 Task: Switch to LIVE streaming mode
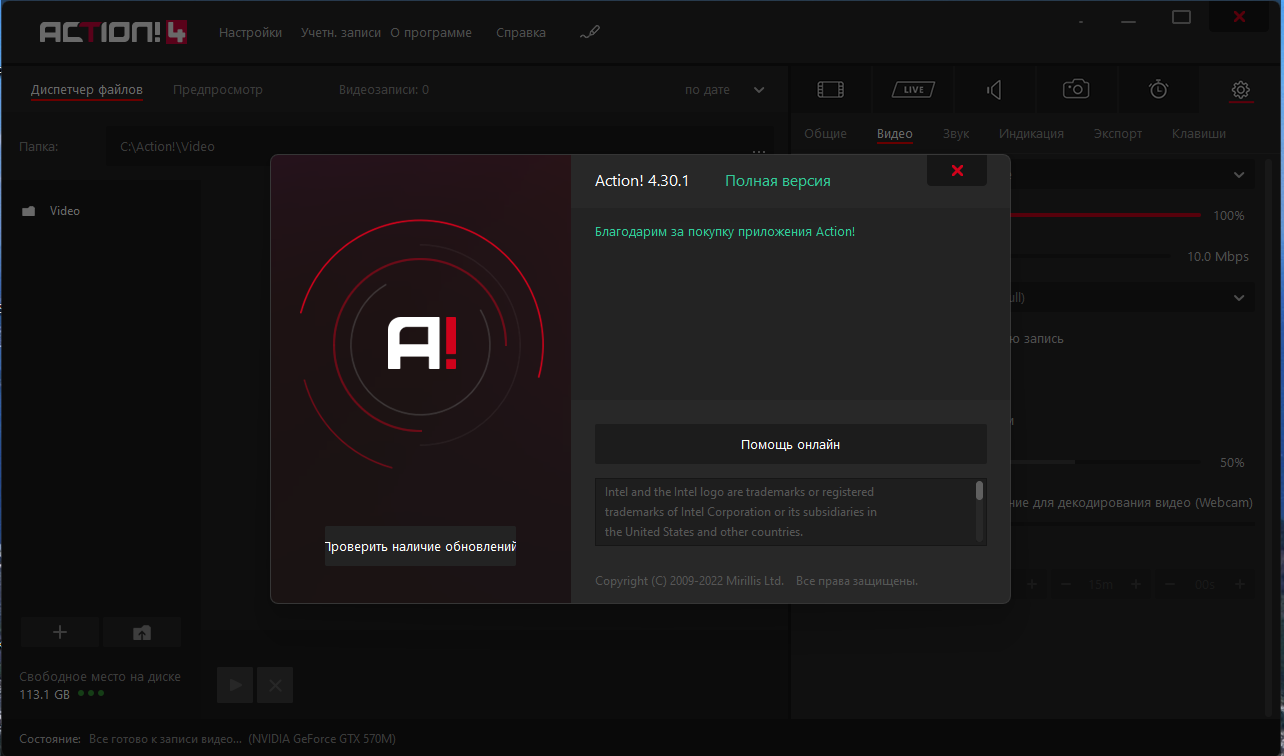912,90
